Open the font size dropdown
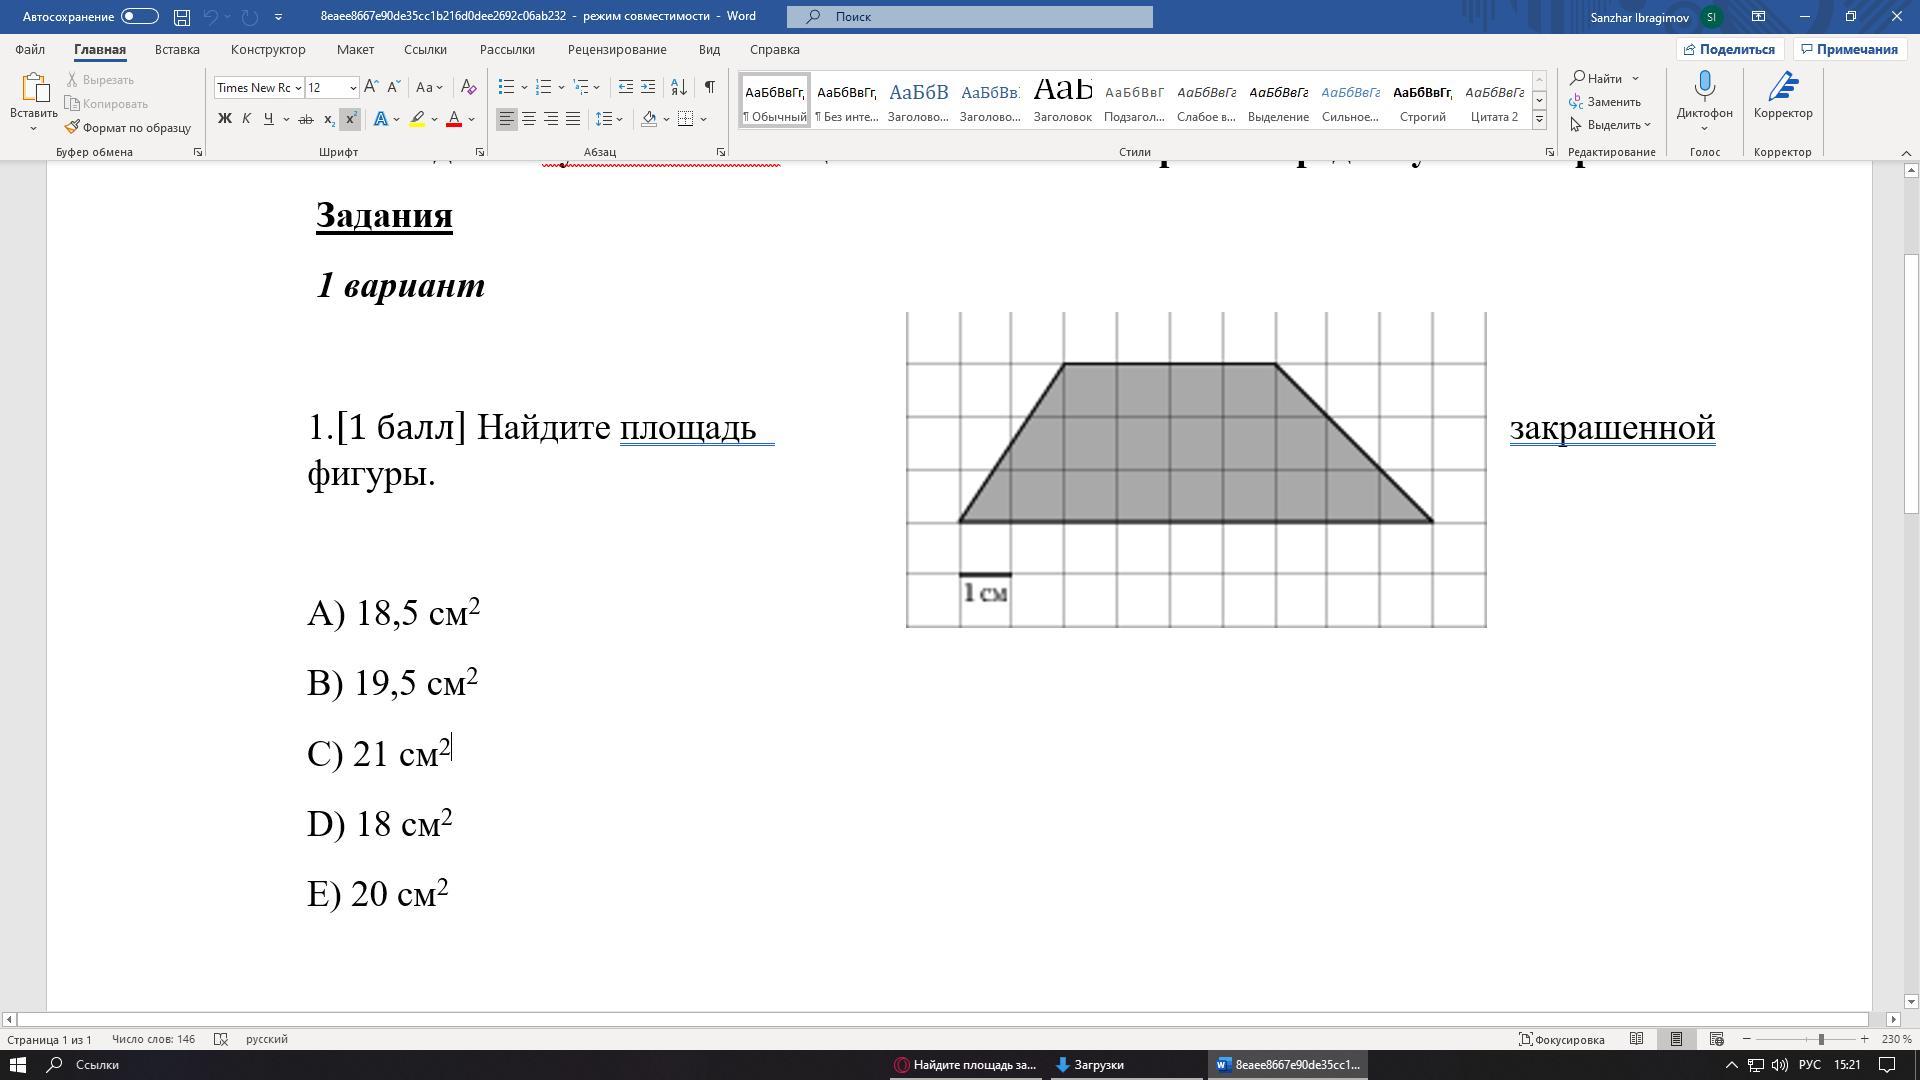Screen dimensions: 1920x1080 [x=352, y=88]
